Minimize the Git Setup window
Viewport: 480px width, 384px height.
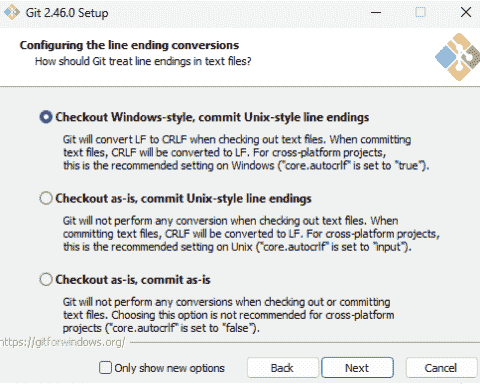[376, 13]
